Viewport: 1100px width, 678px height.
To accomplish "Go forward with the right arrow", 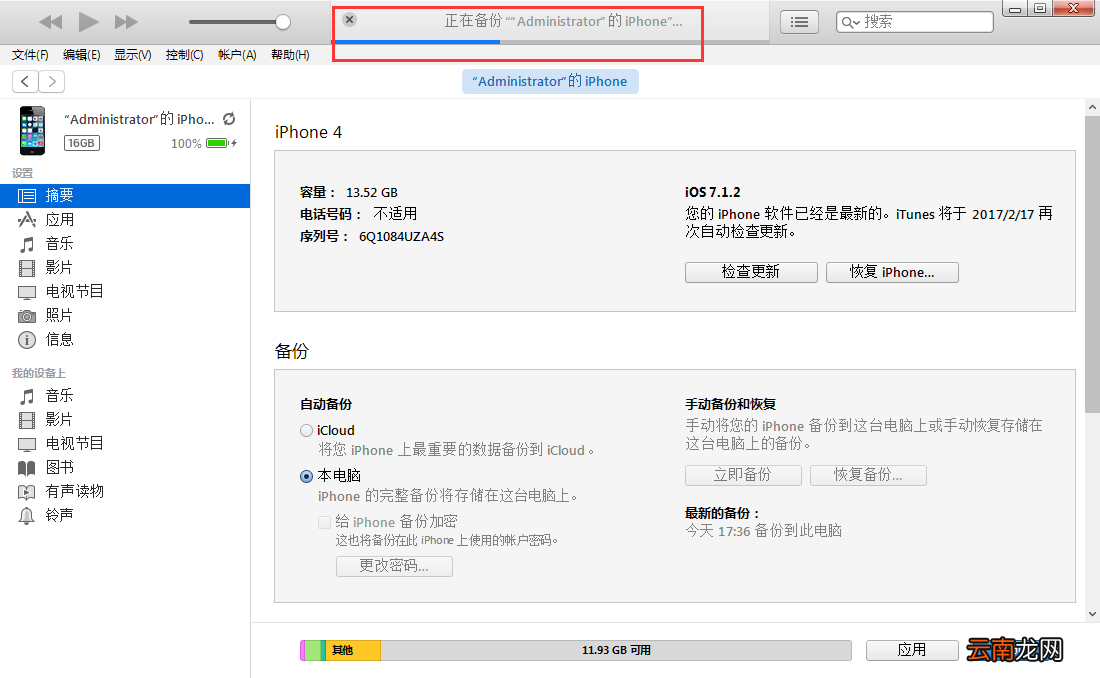I will click(52, 81).
